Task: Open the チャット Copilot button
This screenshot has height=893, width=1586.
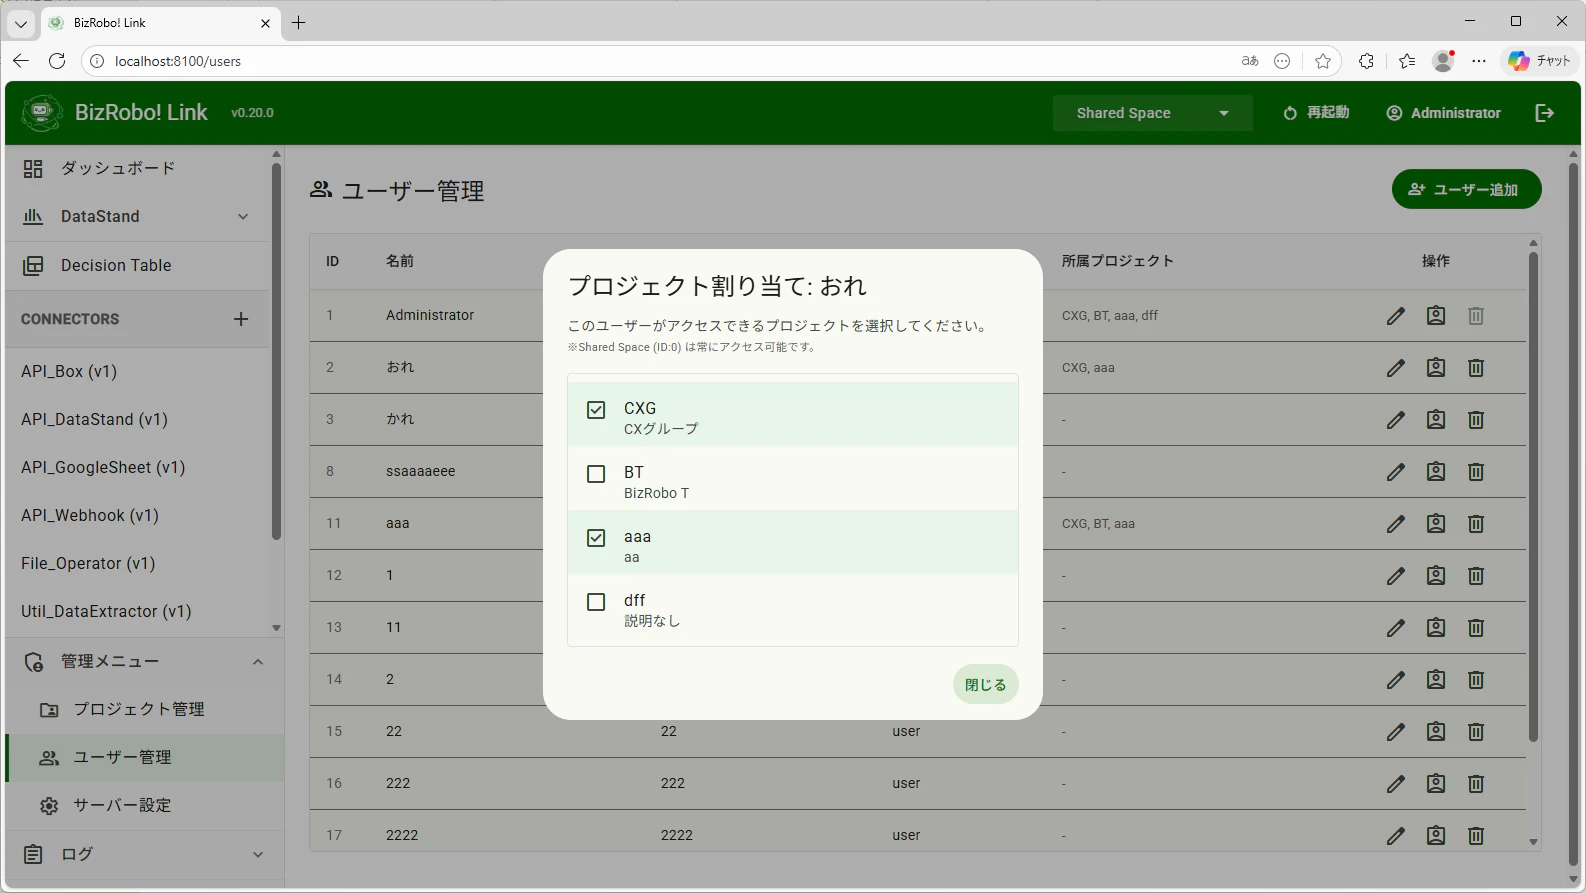Action: tap(1540, 61)
